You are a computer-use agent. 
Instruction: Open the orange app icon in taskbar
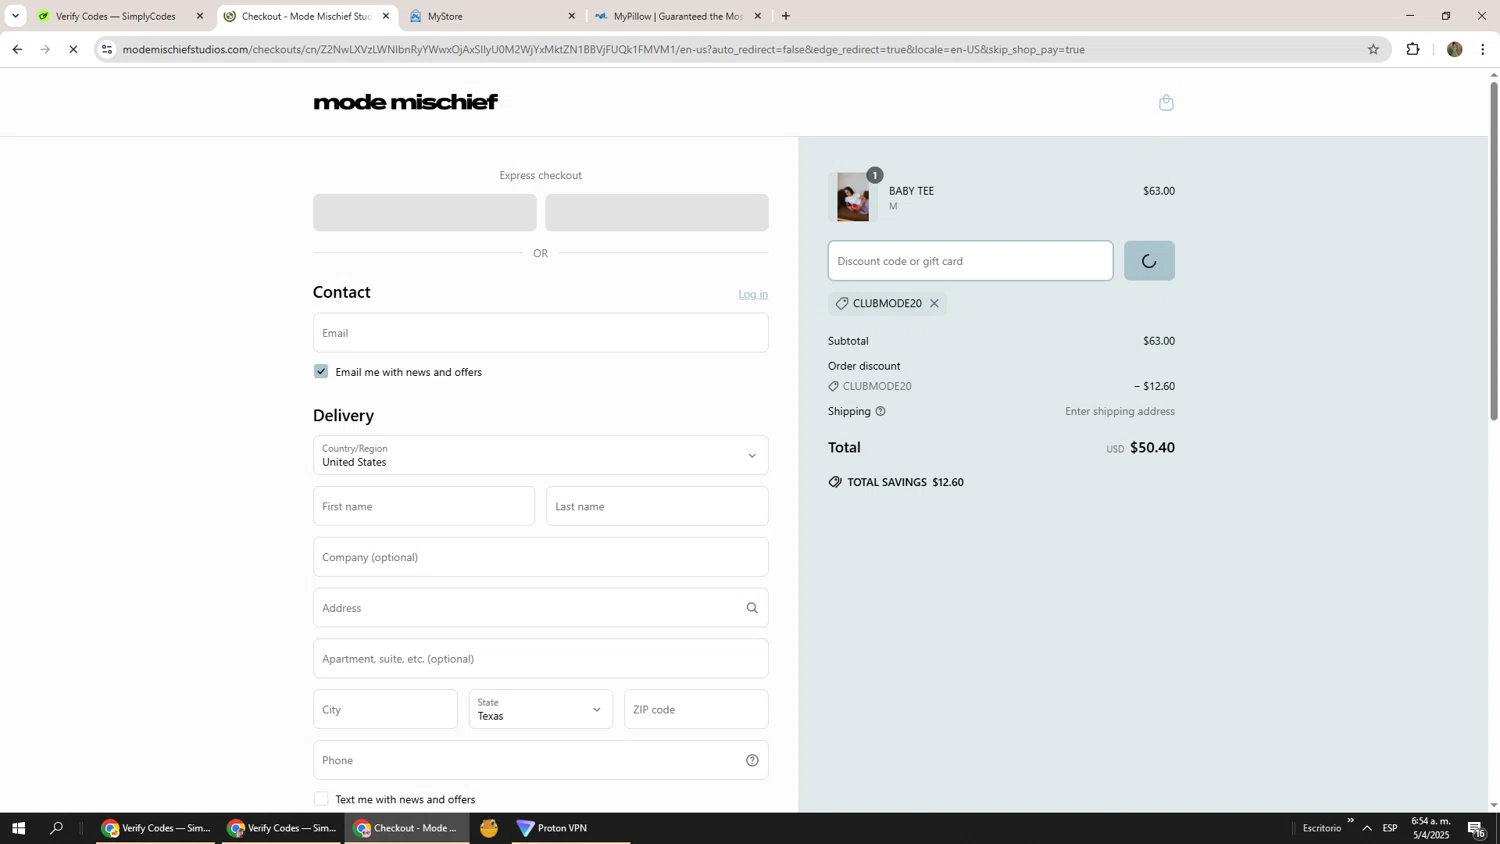(x=489, y=828)
